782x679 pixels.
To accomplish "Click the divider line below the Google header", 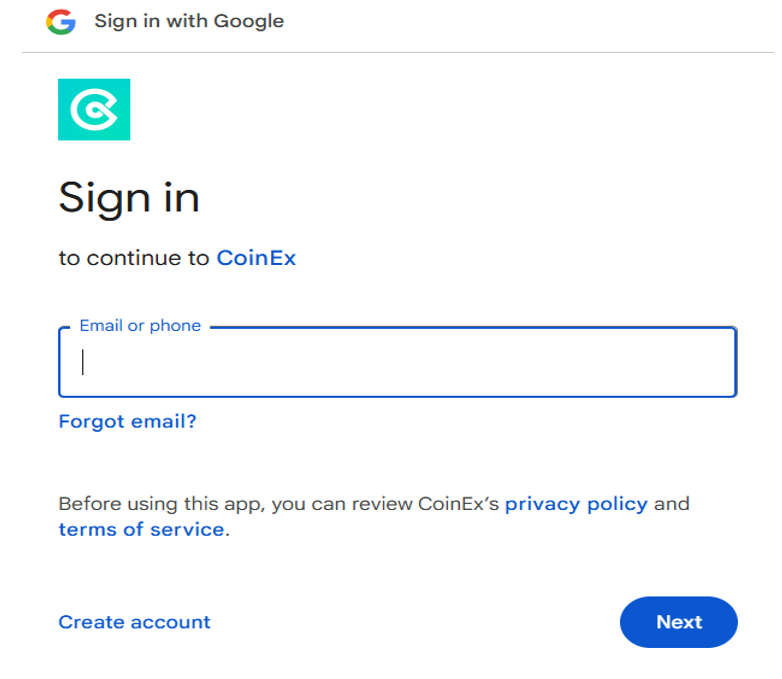I will click(397, 52).
